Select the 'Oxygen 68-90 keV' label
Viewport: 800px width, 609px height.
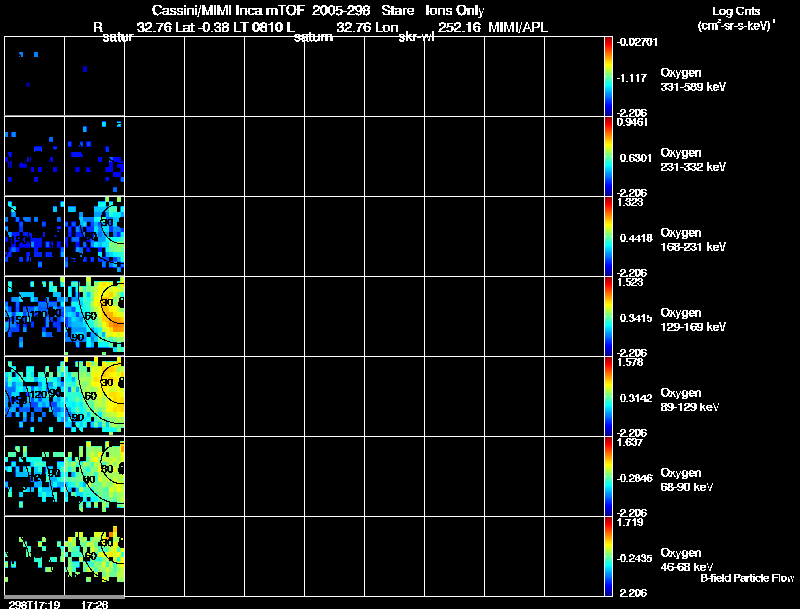[687, 480]
